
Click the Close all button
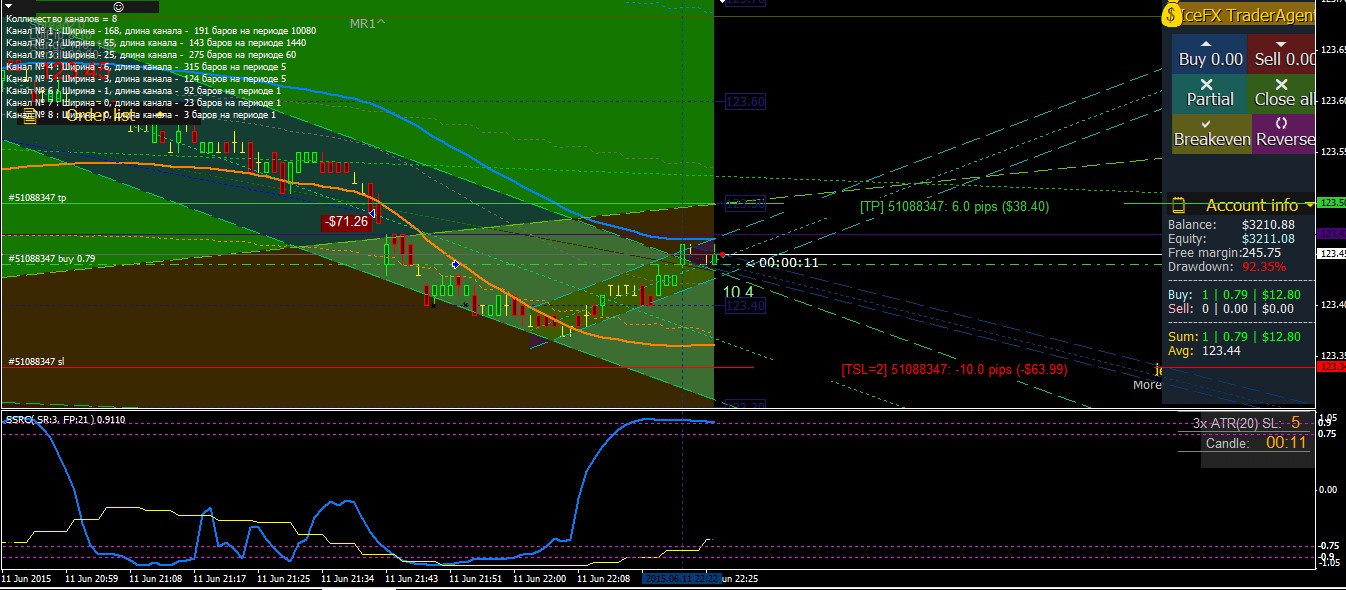(1282, 94)
